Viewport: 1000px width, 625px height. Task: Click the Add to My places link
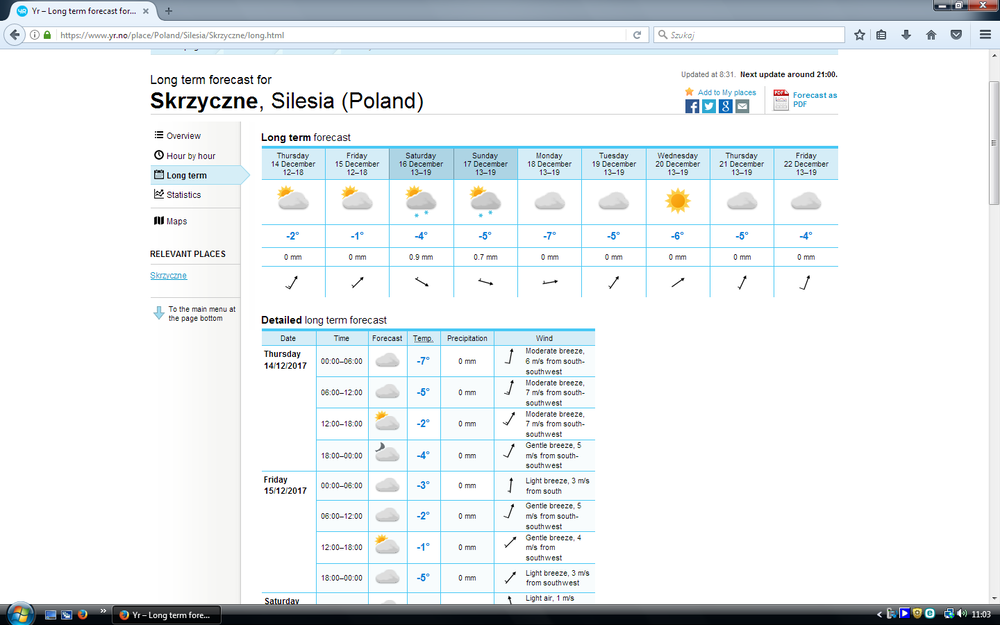tap(726, 92)
